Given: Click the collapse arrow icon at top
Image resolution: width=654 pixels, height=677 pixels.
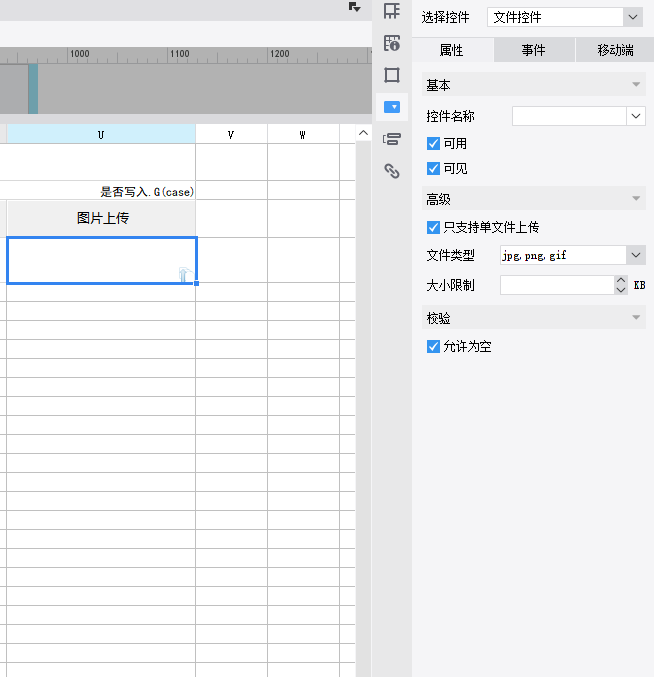Looking at the screenshot, I should (x=354, y=7).
